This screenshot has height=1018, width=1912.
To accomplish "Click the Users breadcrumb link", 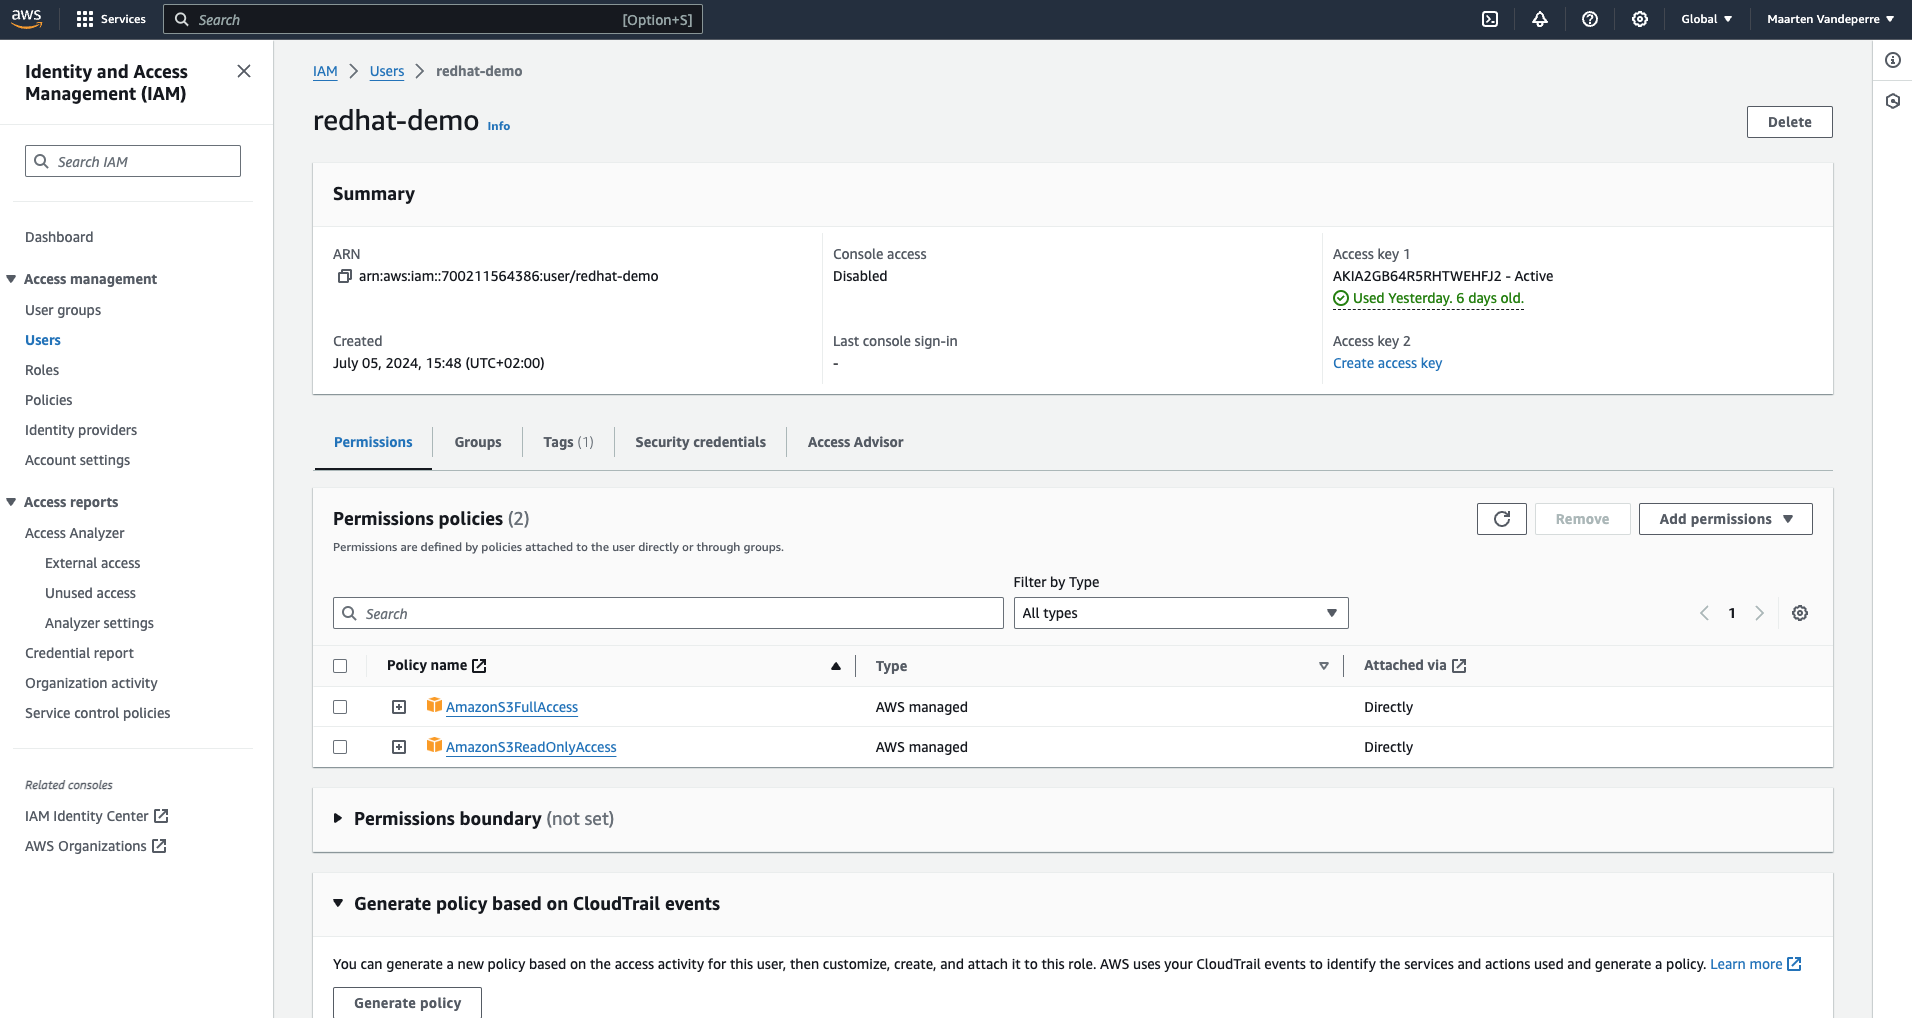I will pyautogui.click(x=387, y=71).
